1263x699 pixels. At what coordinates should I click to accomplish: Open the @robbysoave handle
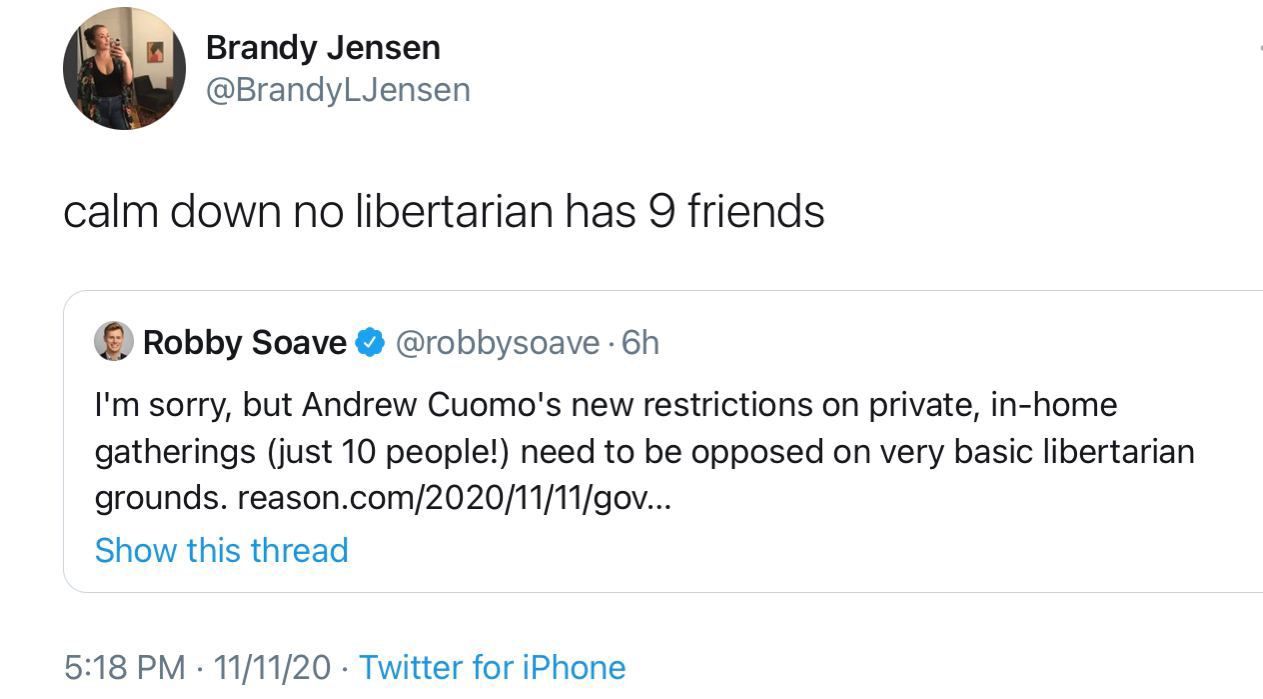click(497, 343)
